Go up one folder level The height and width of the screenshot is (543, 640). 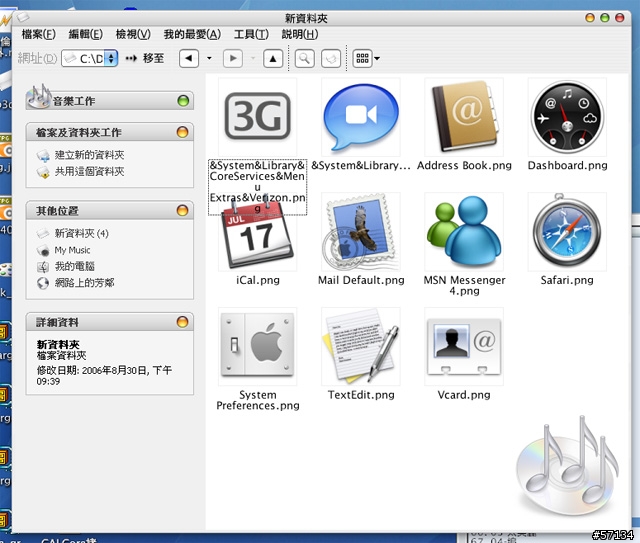tap(273, 58)
